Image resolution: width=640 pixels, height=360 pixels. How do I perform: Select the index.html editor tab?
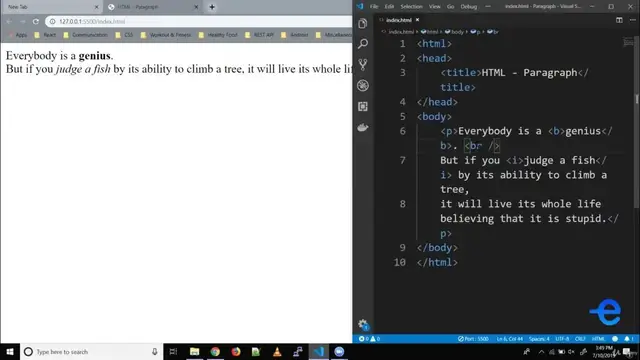pos(399,20)
